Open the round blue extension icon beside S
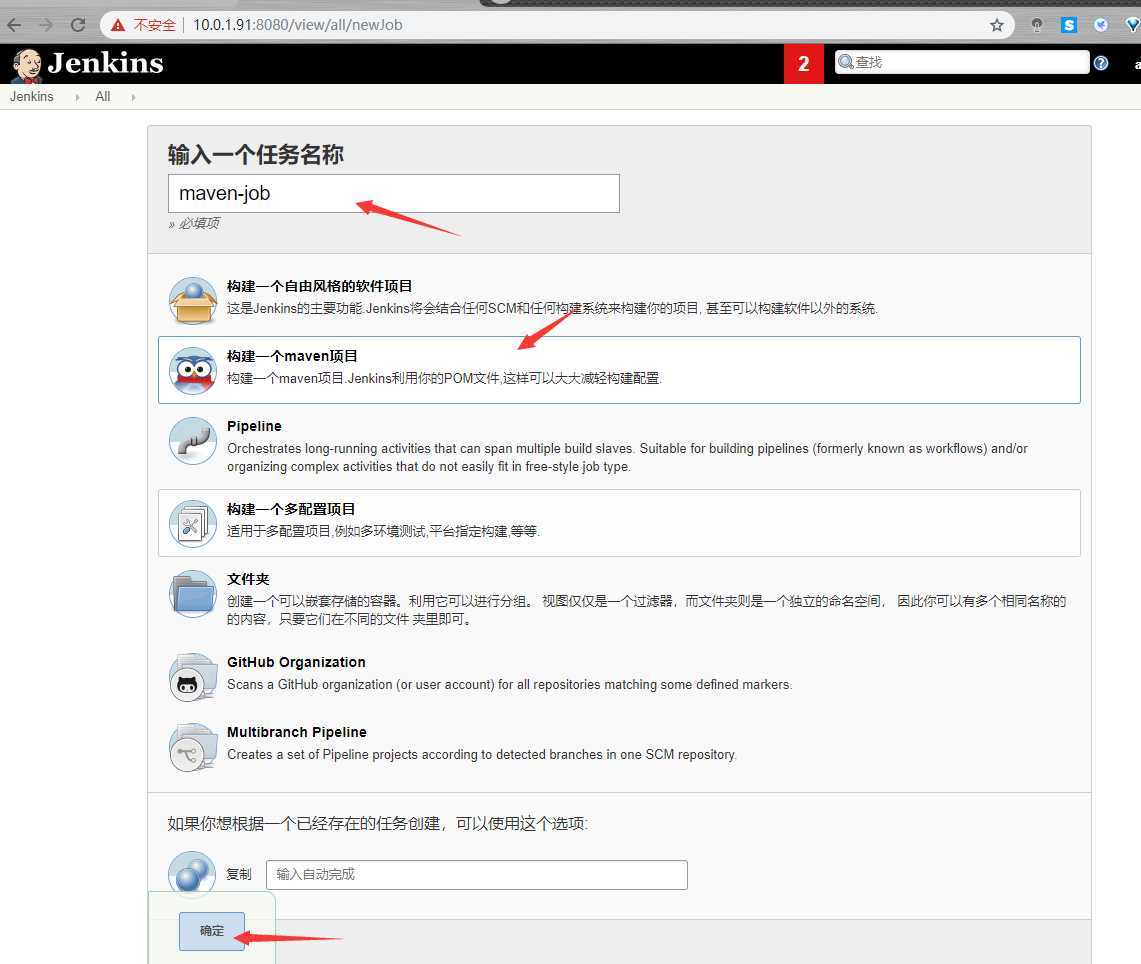The width and height of the screenshot is (1141, 964). click(1101, 25)
